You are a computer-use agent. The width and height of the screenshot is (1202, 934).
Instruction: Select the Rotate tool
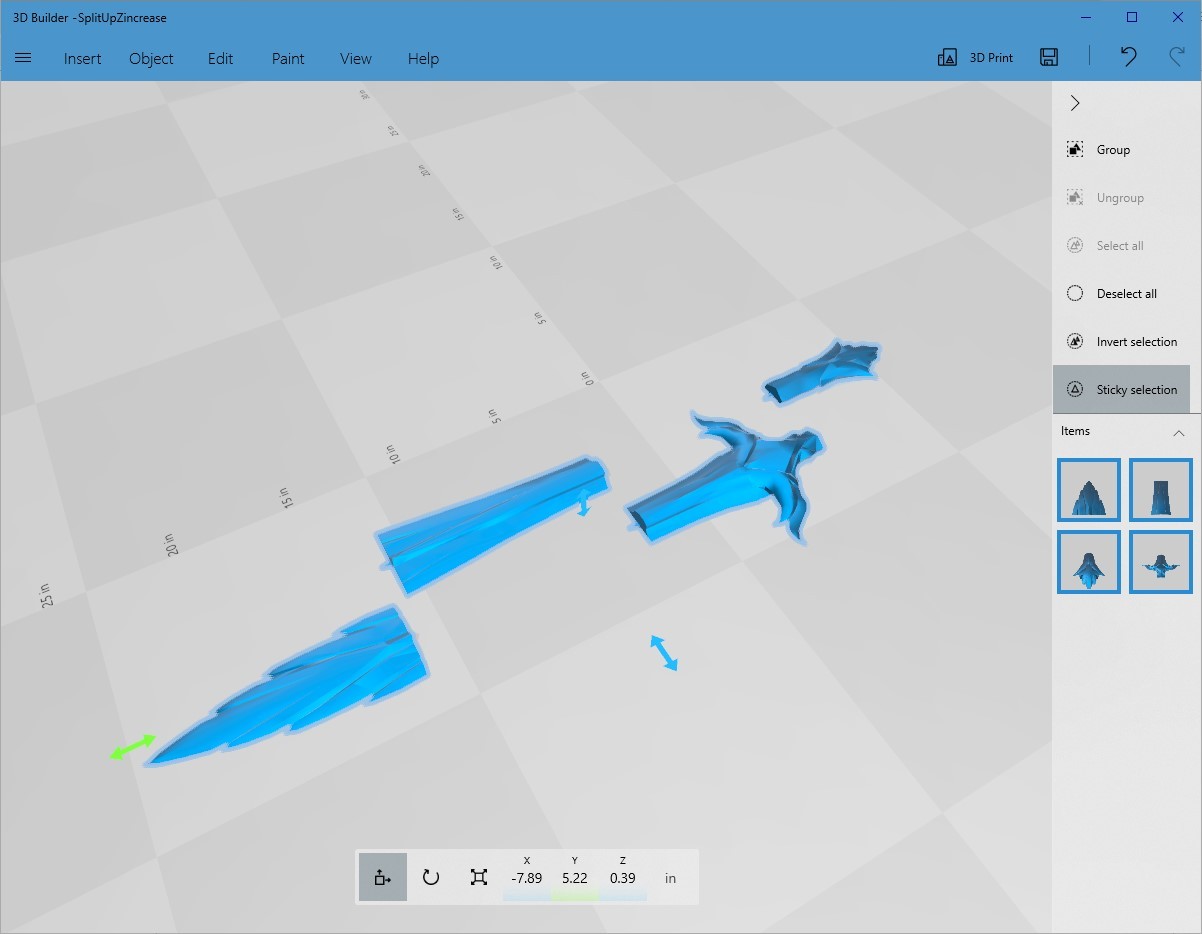[430, 877]
